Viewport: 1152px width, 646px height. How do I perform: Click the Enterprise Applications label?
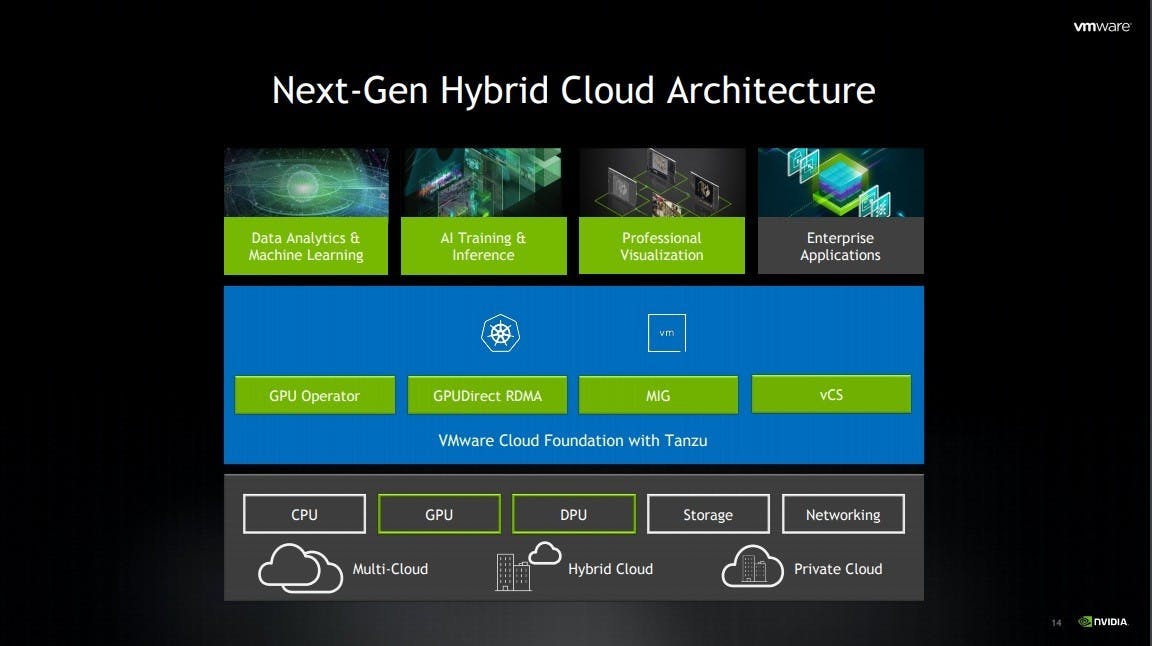tap(840, 246)
